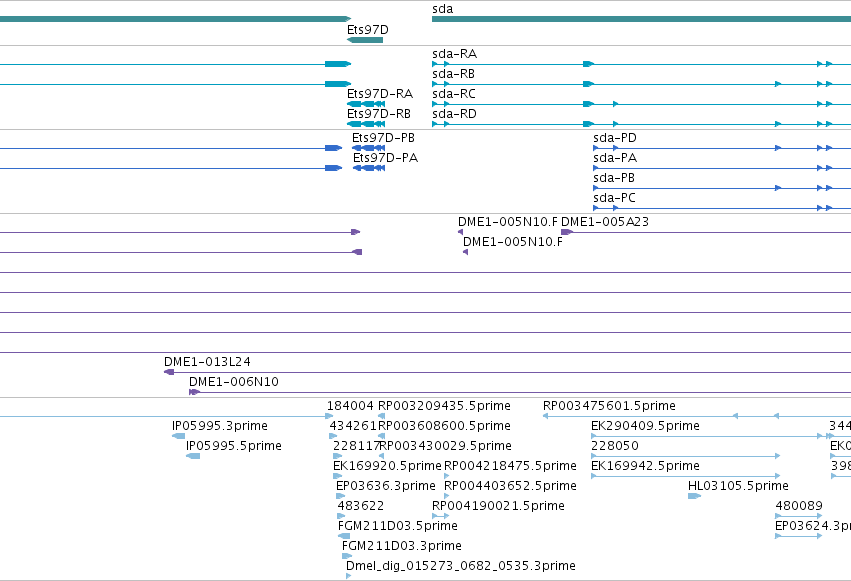
Task: Select the RP003430029.5prime label
Action: [446, 446]
